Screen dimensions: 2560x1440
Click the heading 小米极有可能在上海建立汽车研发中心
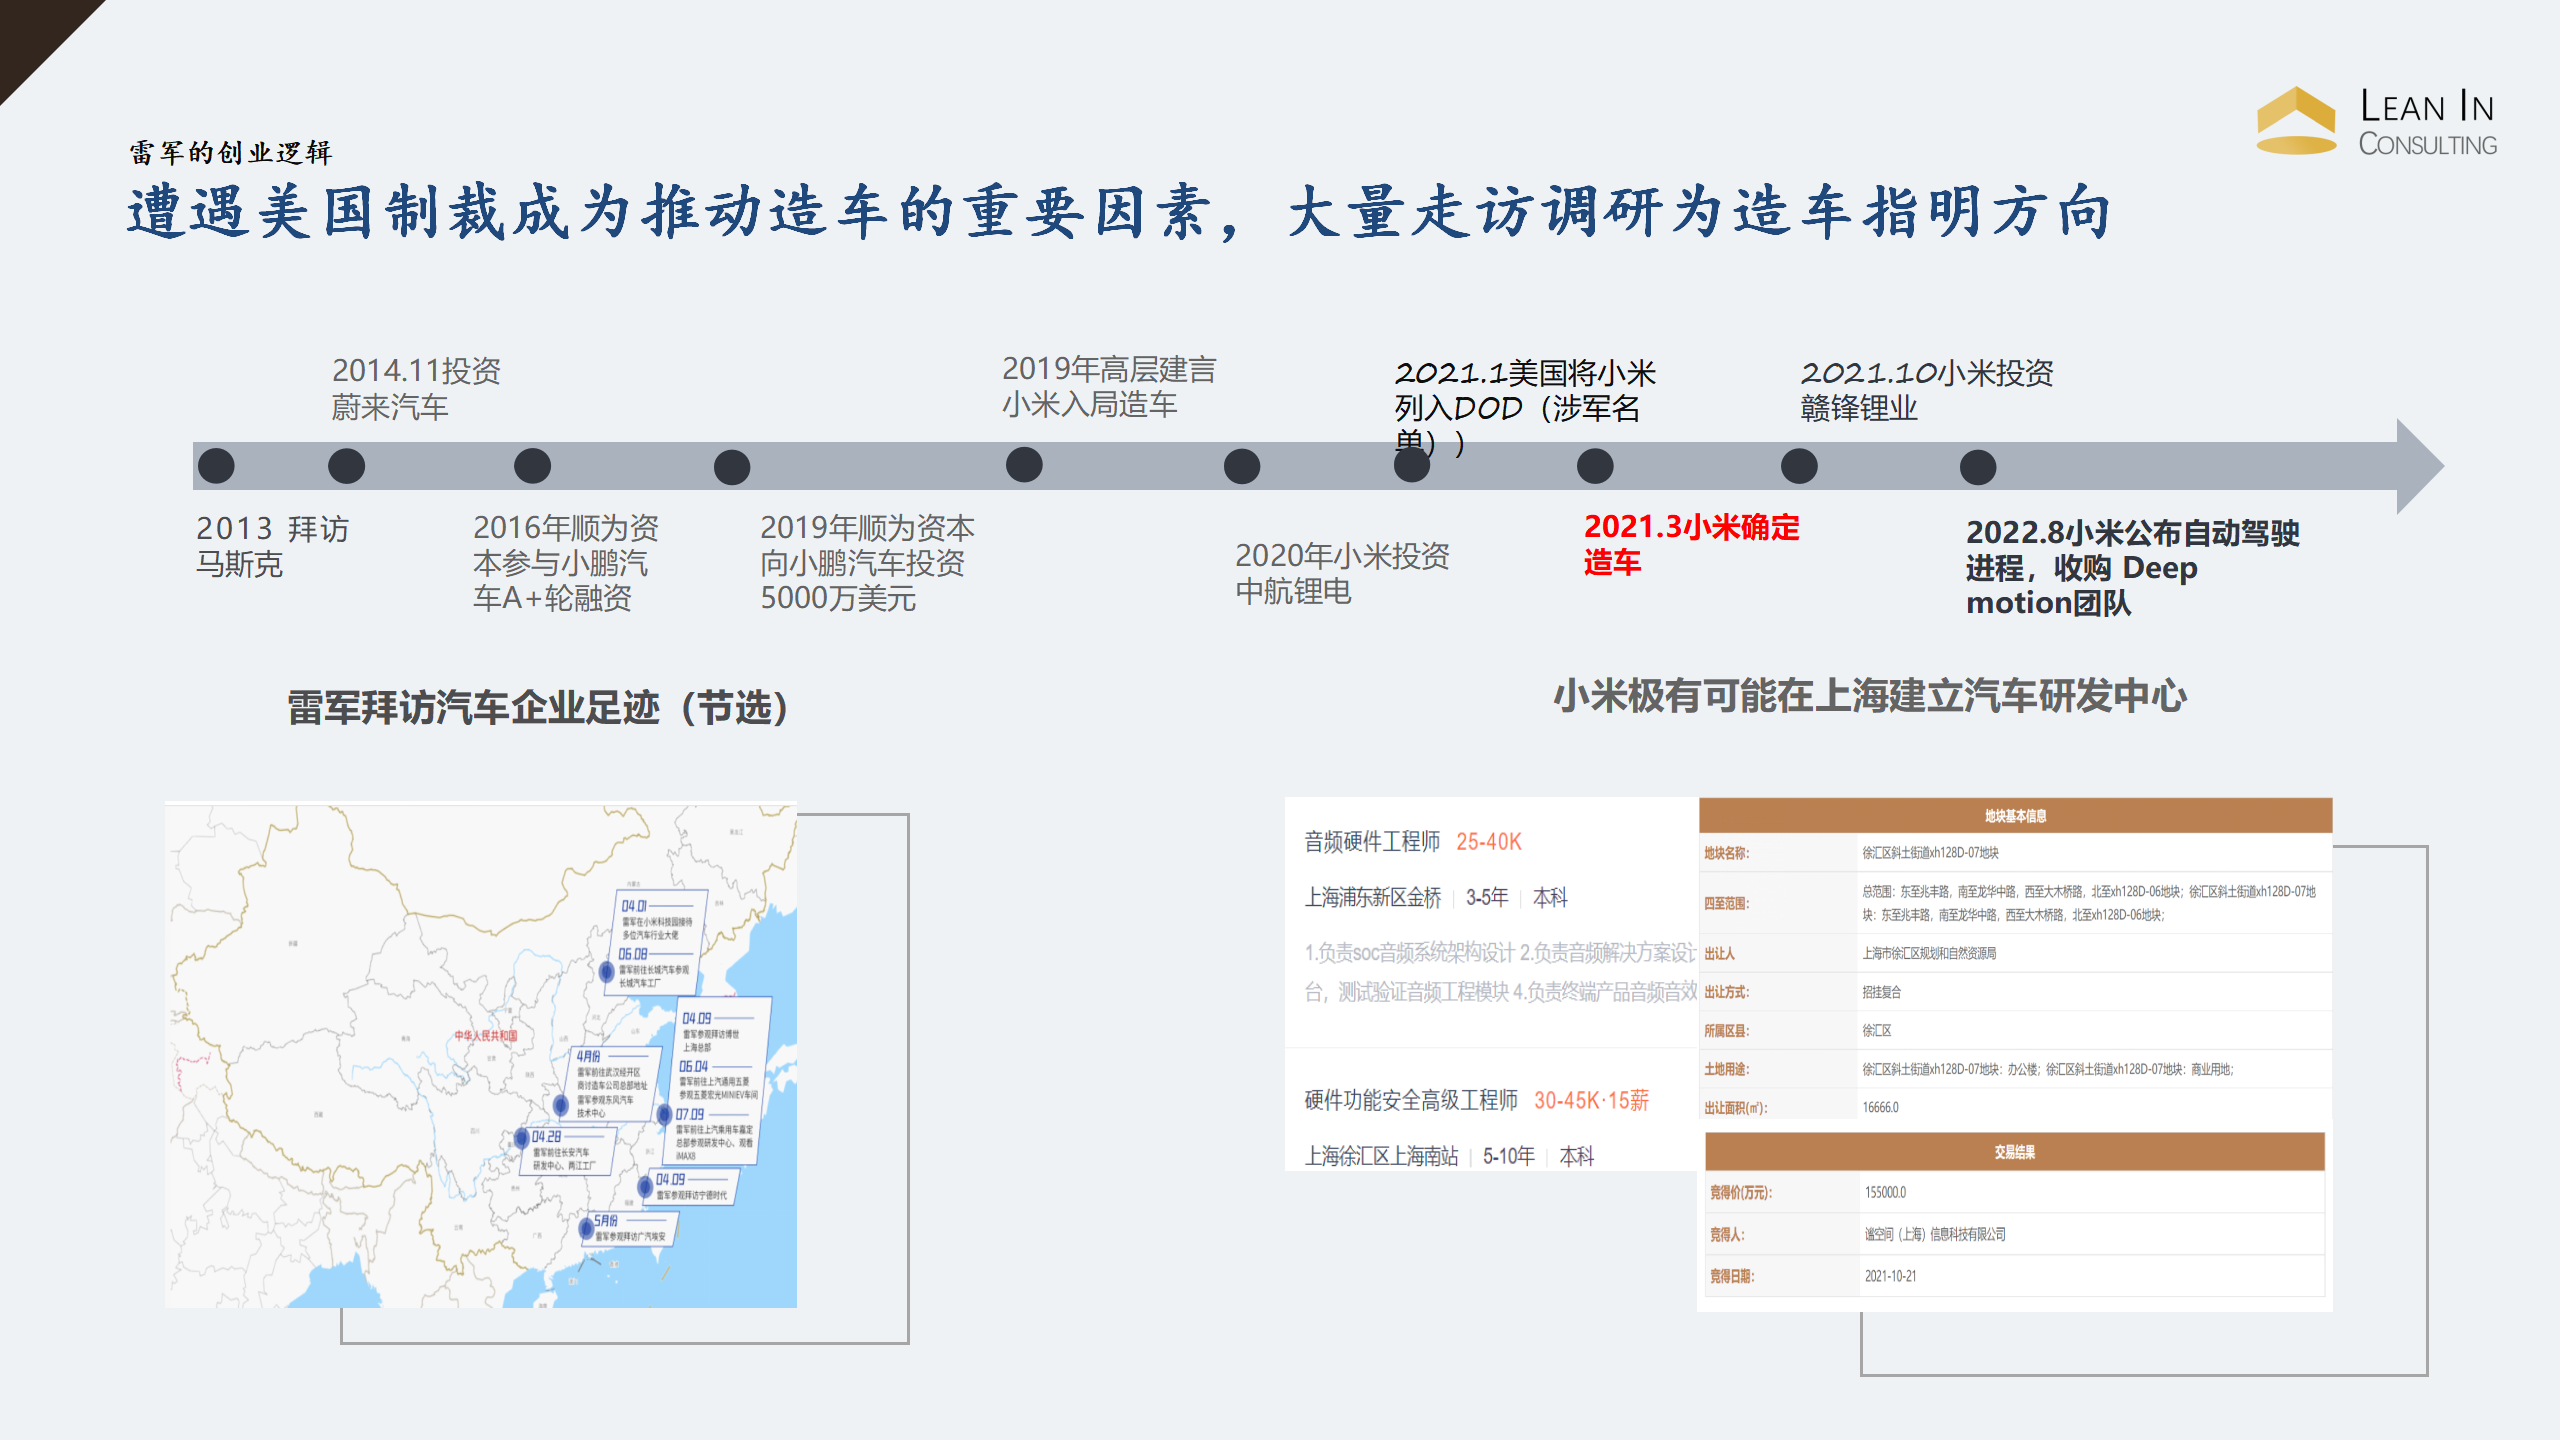pyautogui.click(x=1870, y=696)
